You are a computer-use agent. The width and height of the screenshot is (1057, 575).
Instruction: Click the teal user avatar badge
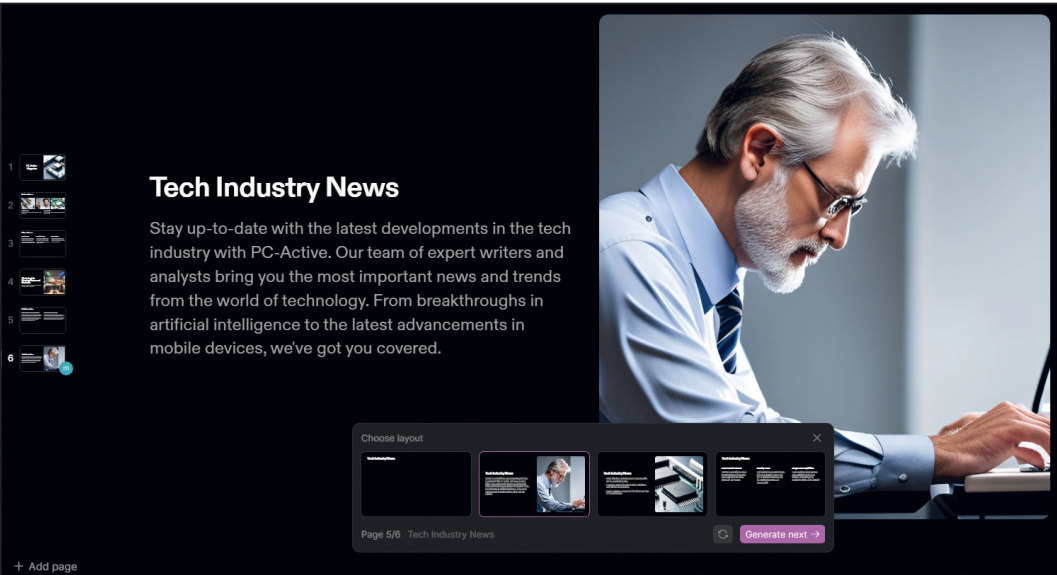(x=66, y=368)
